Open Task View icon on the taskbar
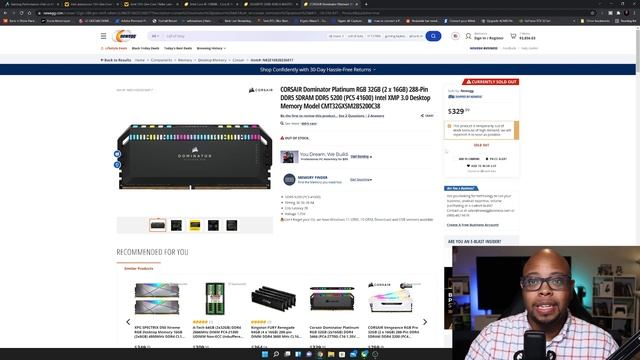The width and height of the screenshot is (640, 360). [287, 354]
